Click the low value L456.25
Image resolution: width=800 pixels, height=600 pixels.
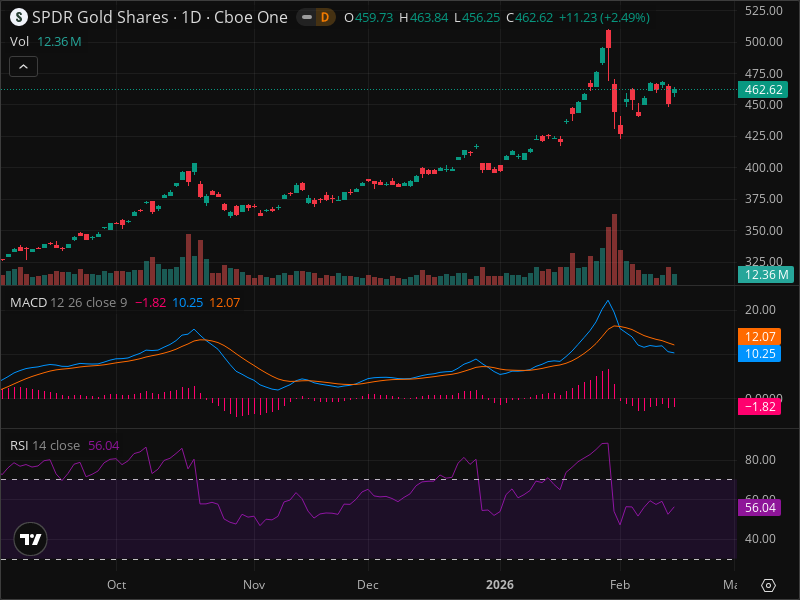click(x=477, y=18)
